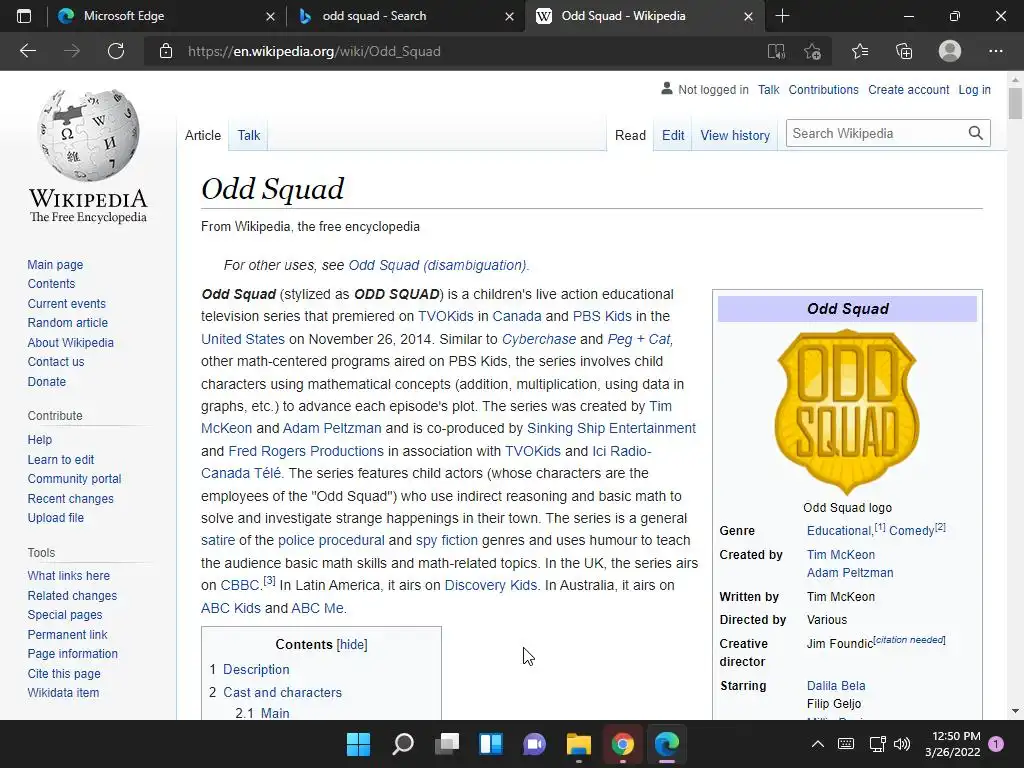The image size is (1024, 768).
Task: Click the Log in link
Action: pos(974,89)
